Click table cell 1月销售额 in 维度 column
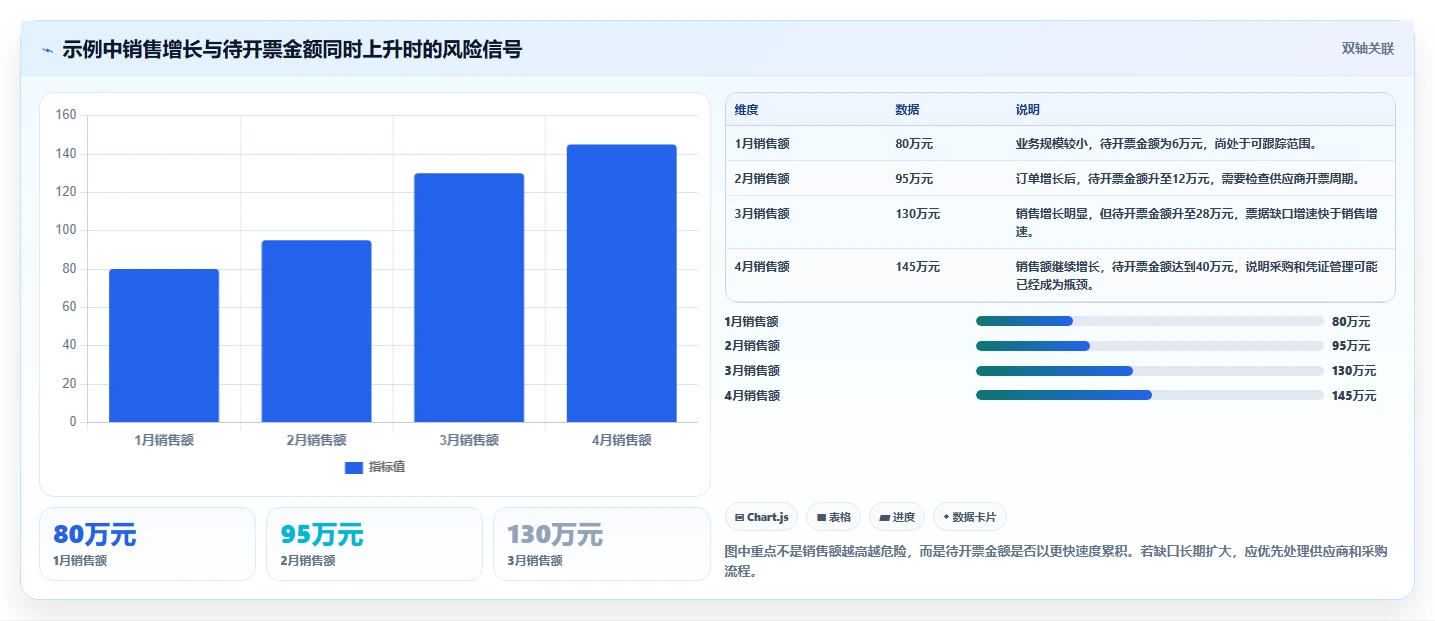This screenshot has height=621, width=1435. [x=762, y=144]
